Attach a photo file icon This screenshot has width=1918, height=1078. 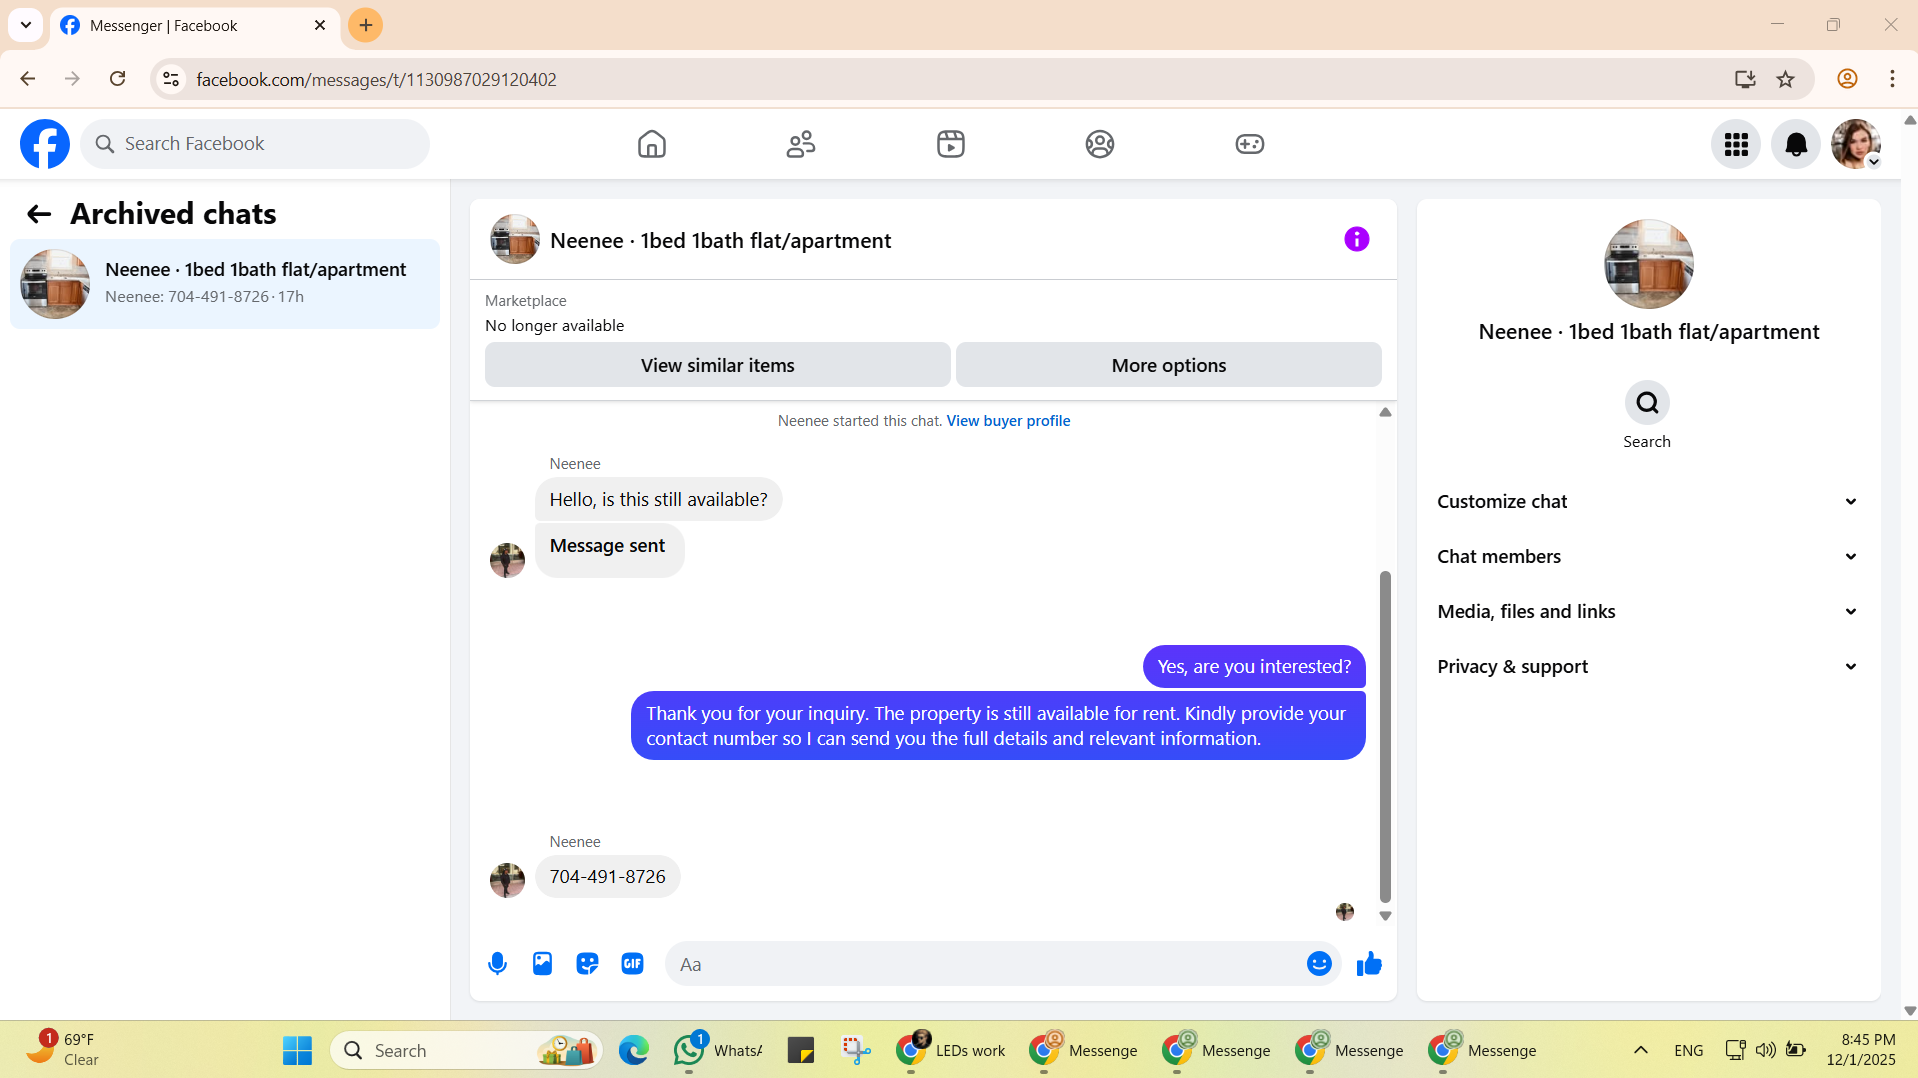pyautogui.click(x=542, y=964)
